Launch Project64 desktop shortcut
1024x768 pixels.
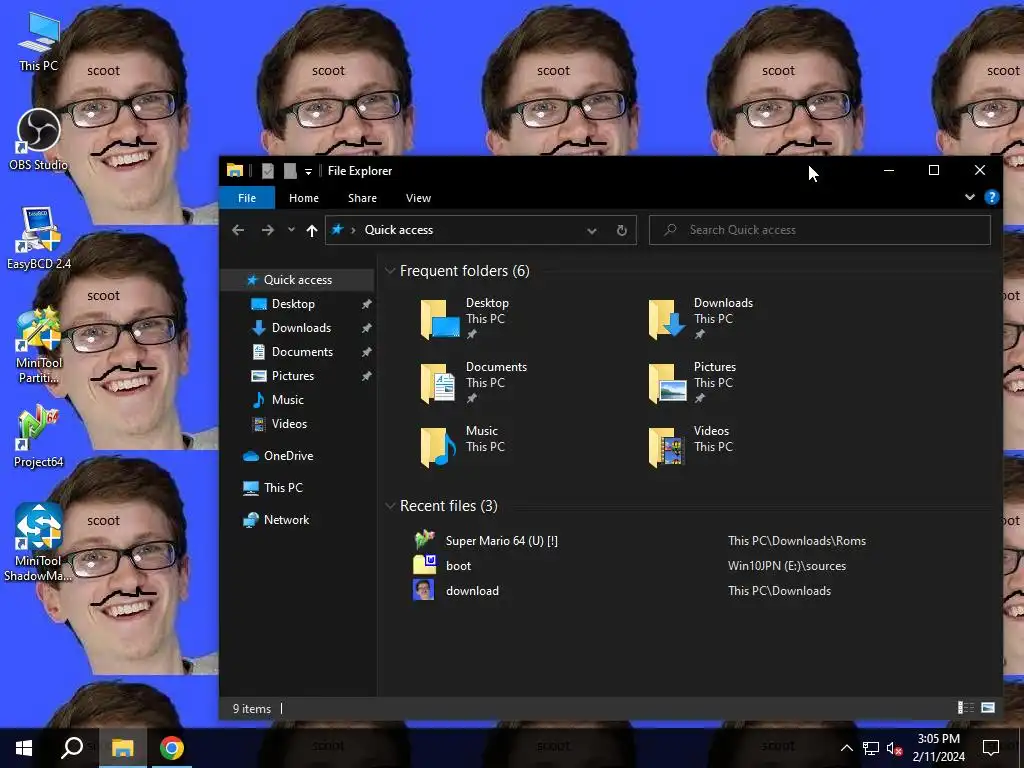(x=39, y=437)
